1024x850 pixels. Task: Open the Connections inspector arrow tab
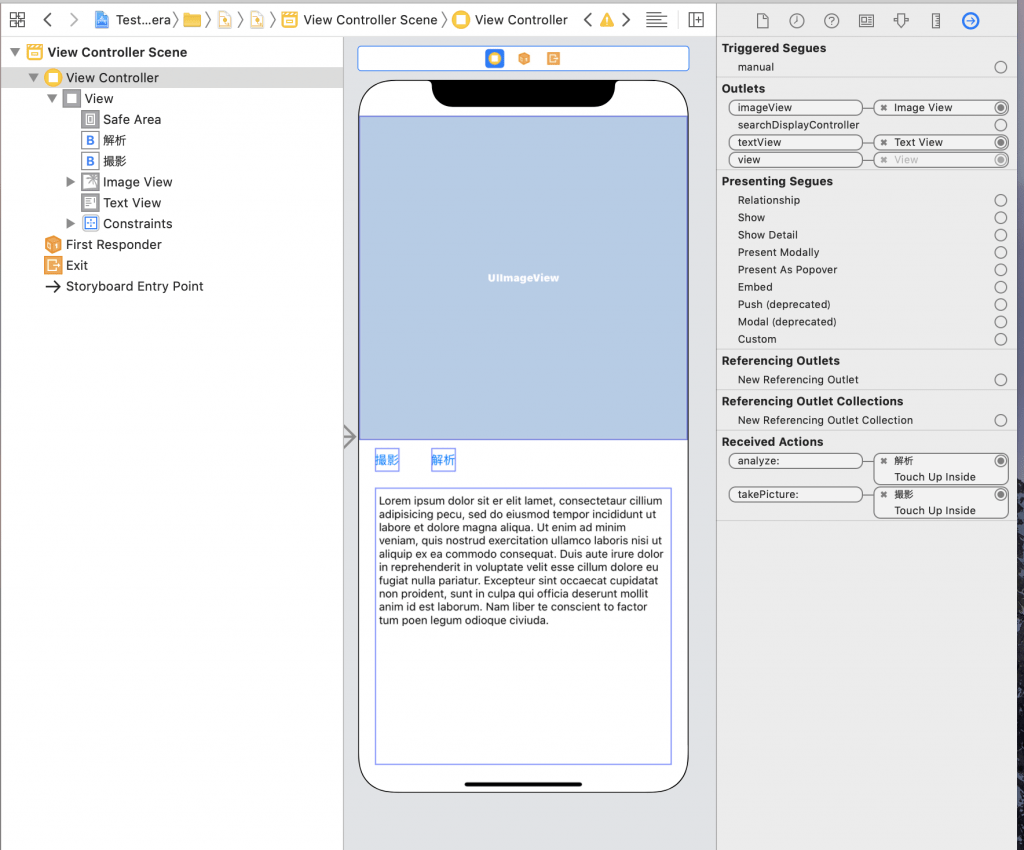[970, 21]
